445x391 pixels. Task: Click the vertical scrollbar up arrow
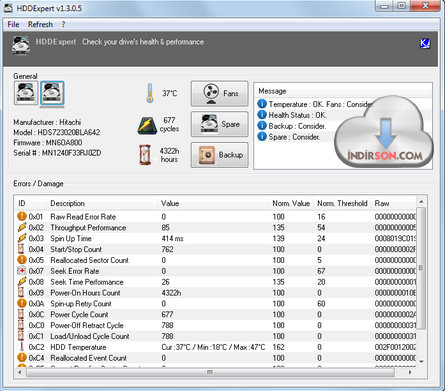[x=421, y=202]
